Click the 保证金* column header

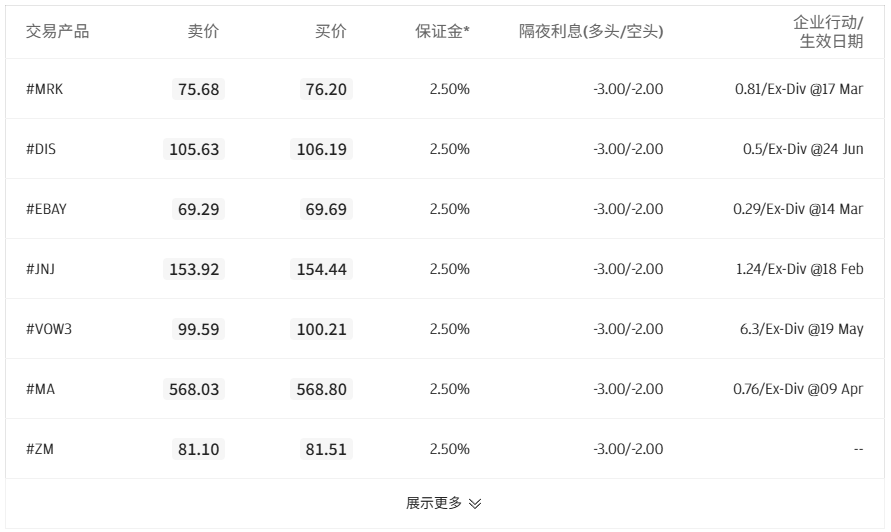443,31
